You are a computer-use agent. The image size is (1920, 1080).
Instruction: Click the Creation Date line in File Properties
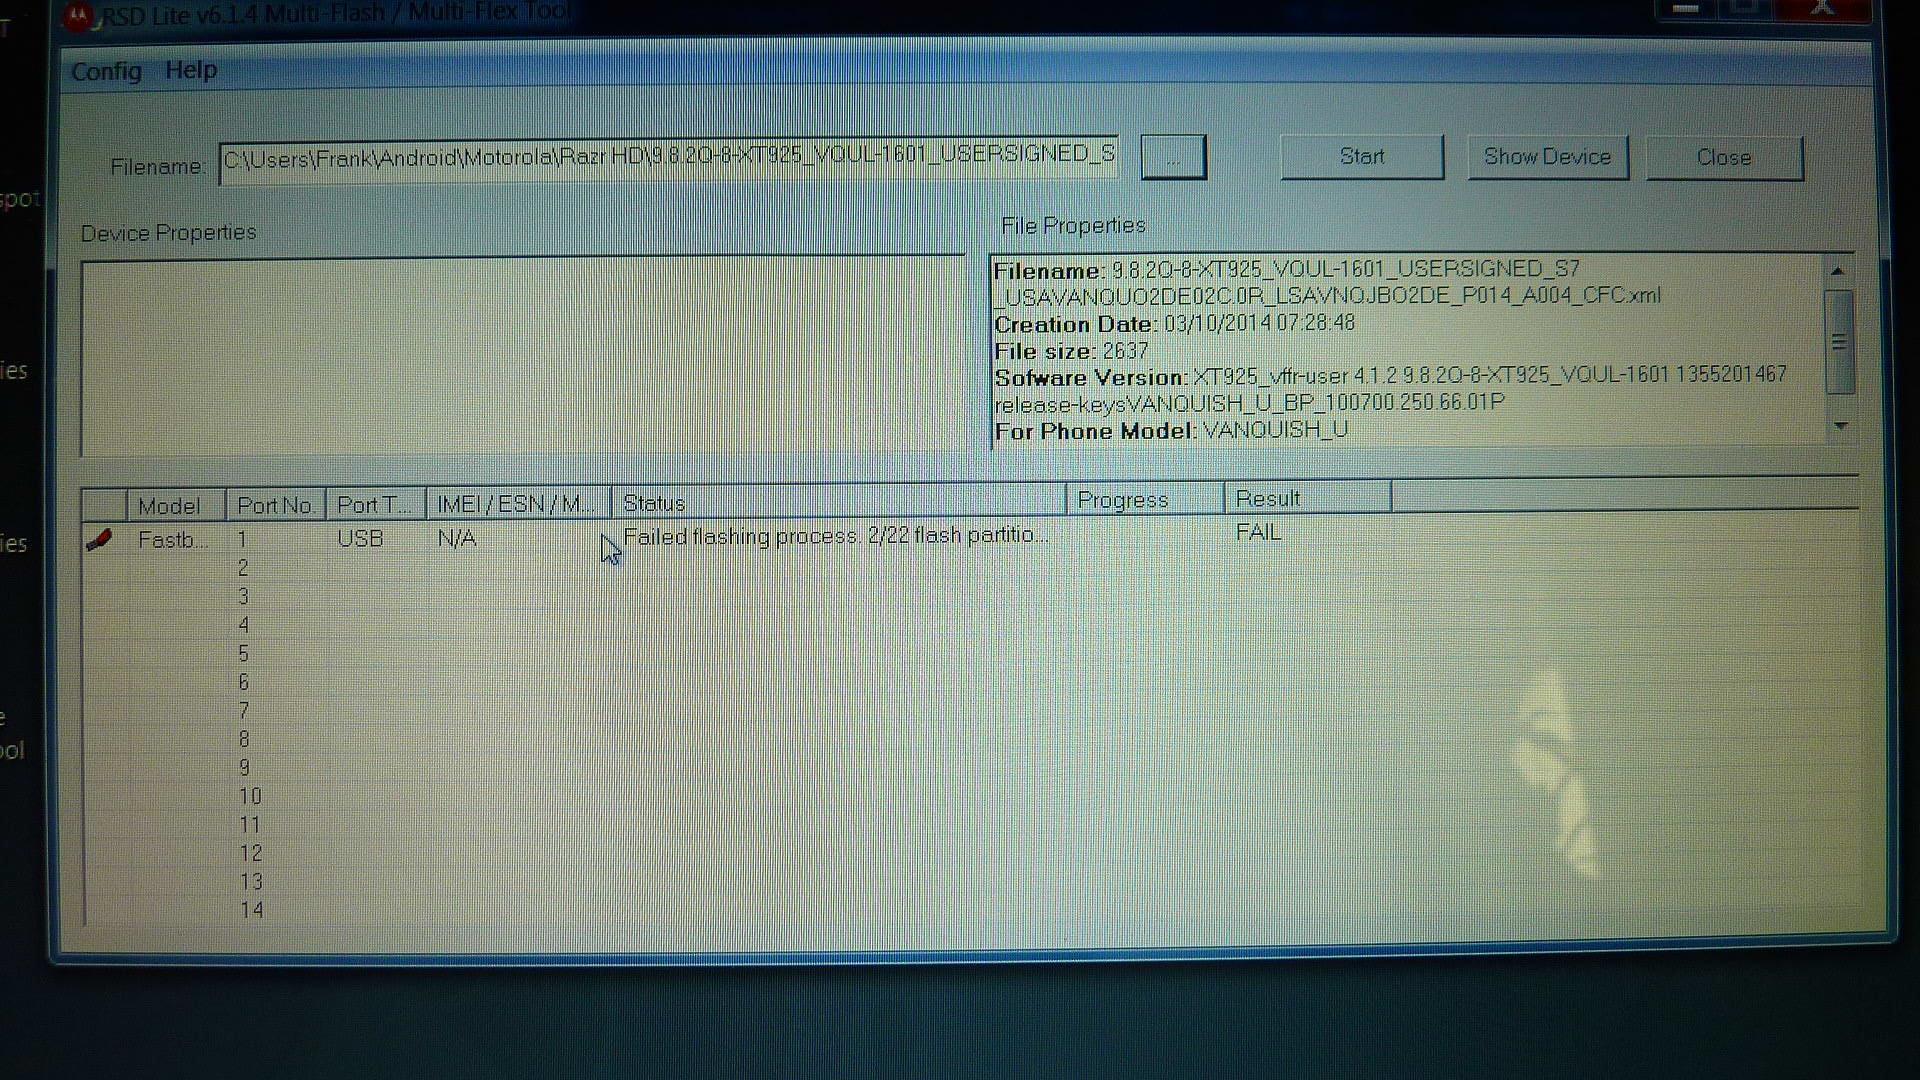(1175, 324)
